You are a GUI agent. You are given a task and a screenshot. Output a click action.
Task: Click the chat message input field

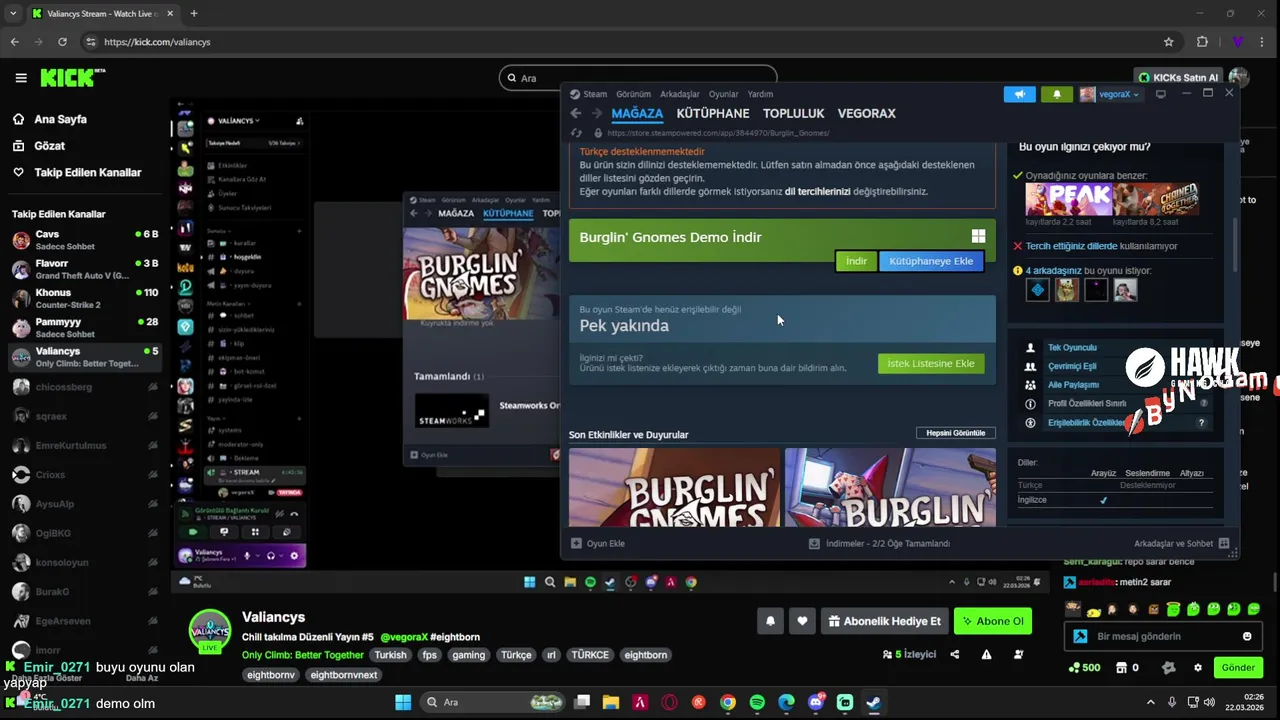(x=1163, y=636)
